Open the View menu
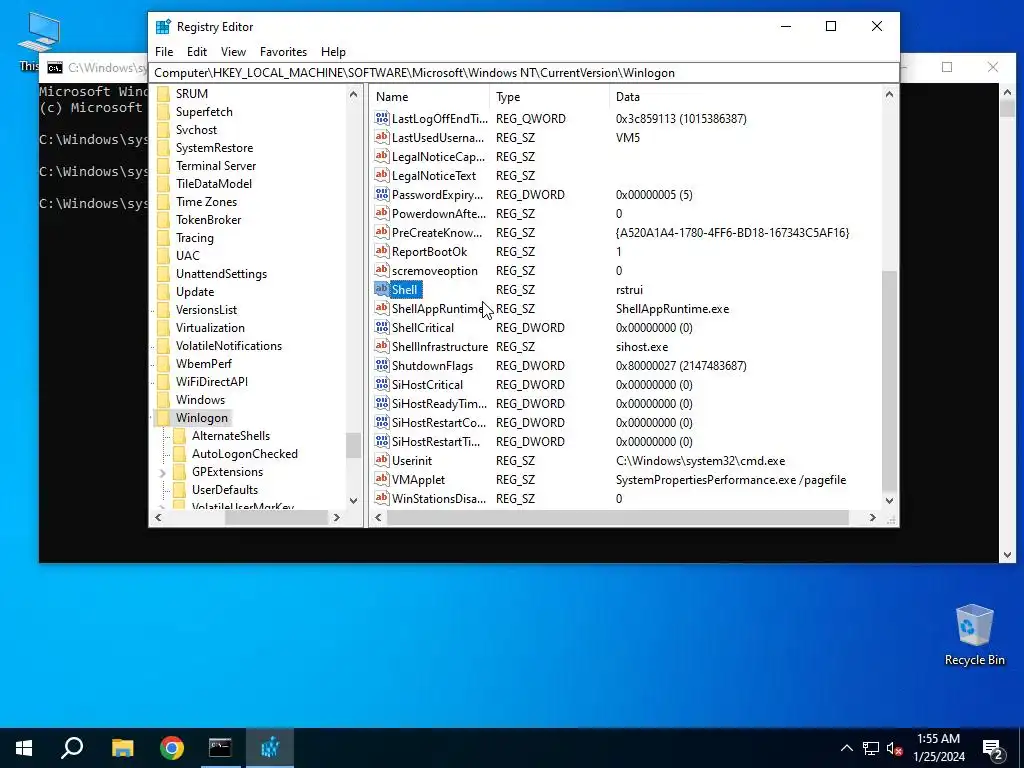The width and height of the screenshot is (1024, 768). [233, 52]
